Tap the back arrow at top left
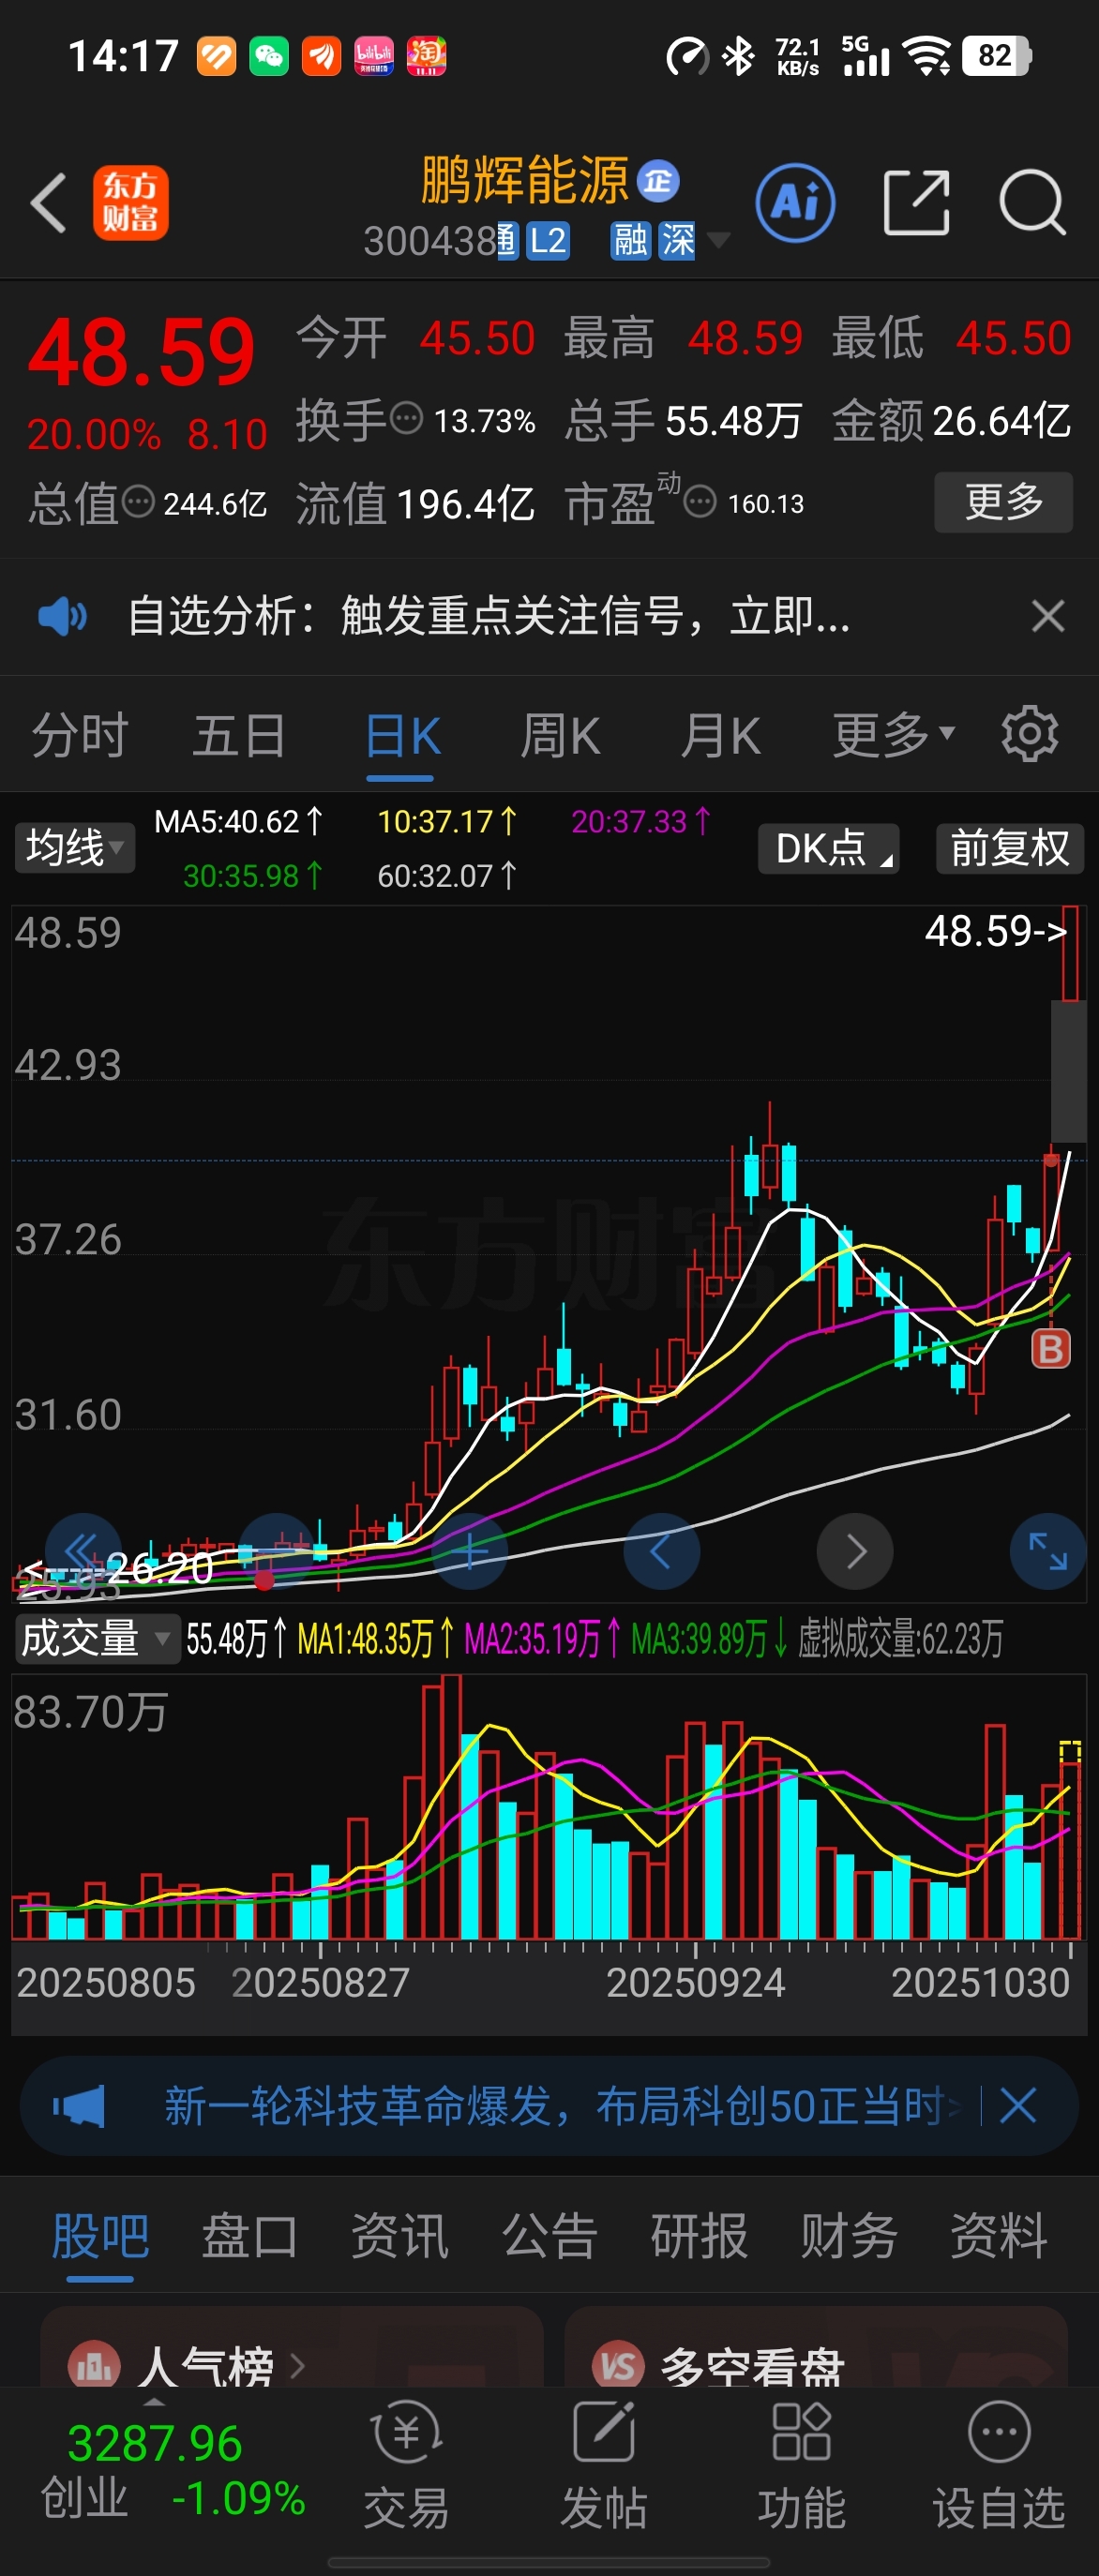The height and width of the screenshot is (2576, 1099). (48, 203)
